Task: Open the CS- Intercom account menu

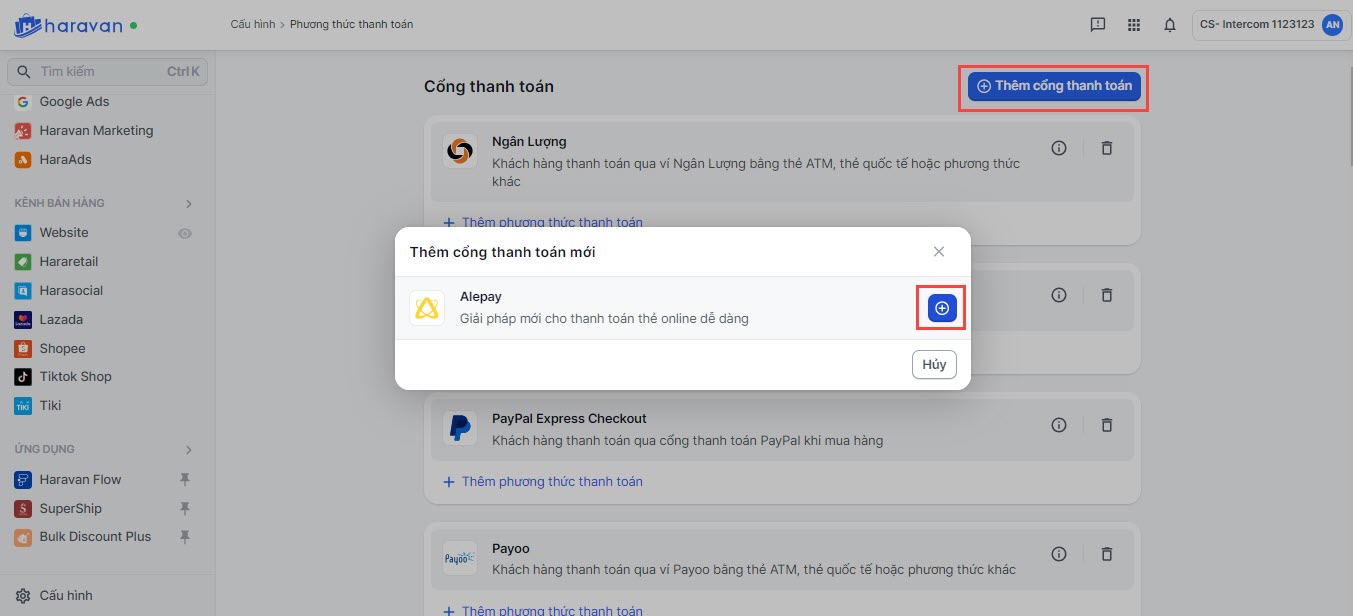Action: coord(1268,25)
